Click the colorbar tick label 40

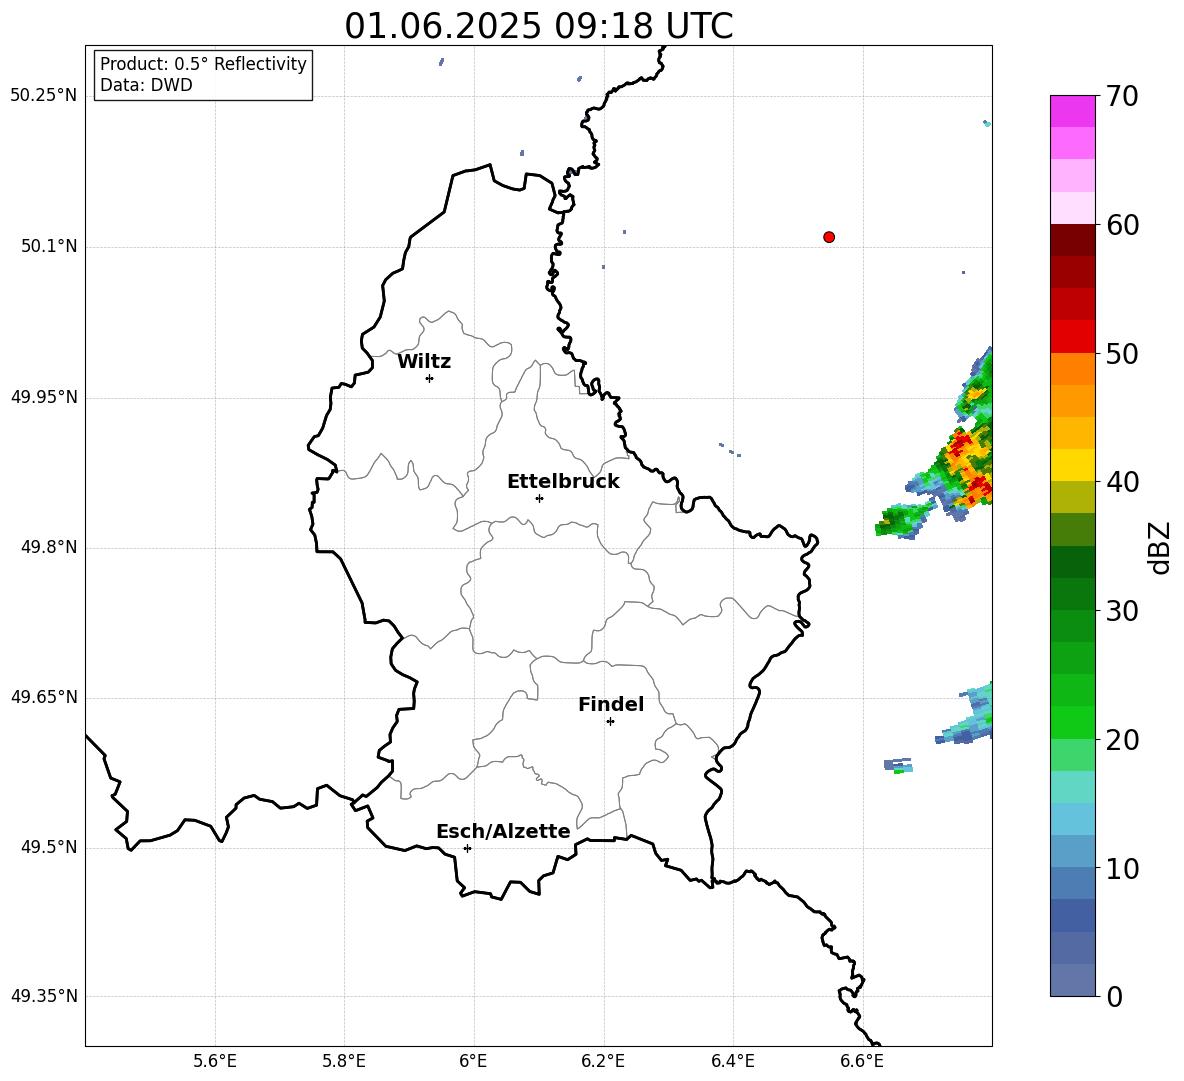(1122, 482)
